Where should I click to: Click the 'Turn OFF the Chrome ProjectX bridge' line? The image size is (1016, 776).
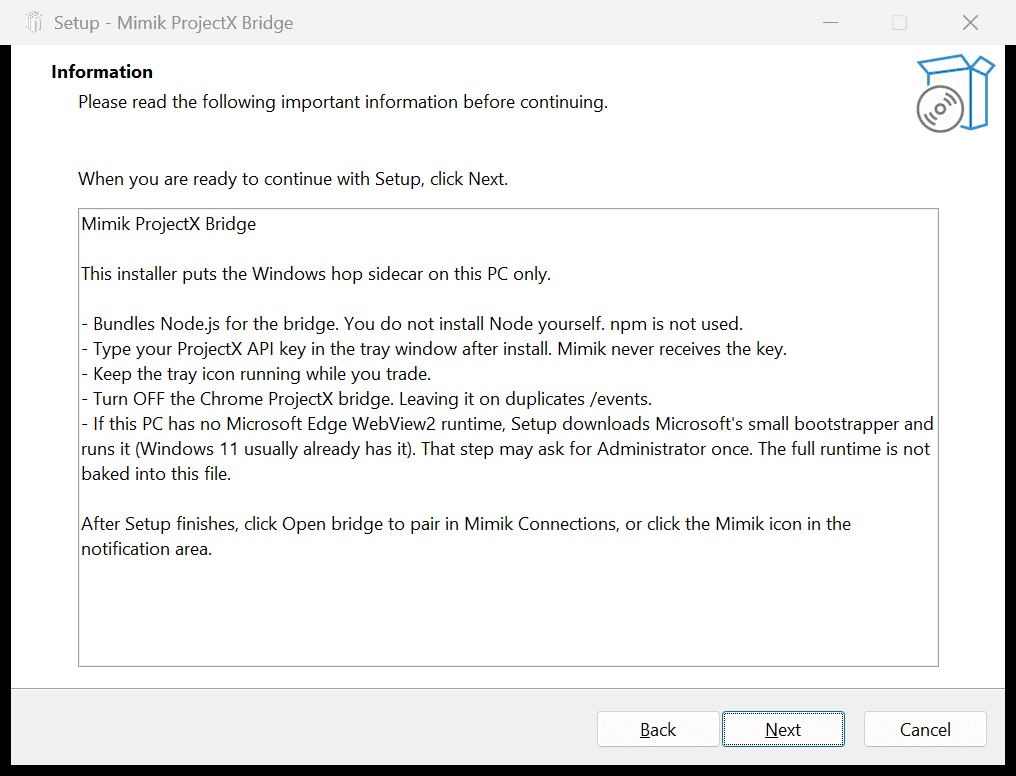click(x=367, y=399)
